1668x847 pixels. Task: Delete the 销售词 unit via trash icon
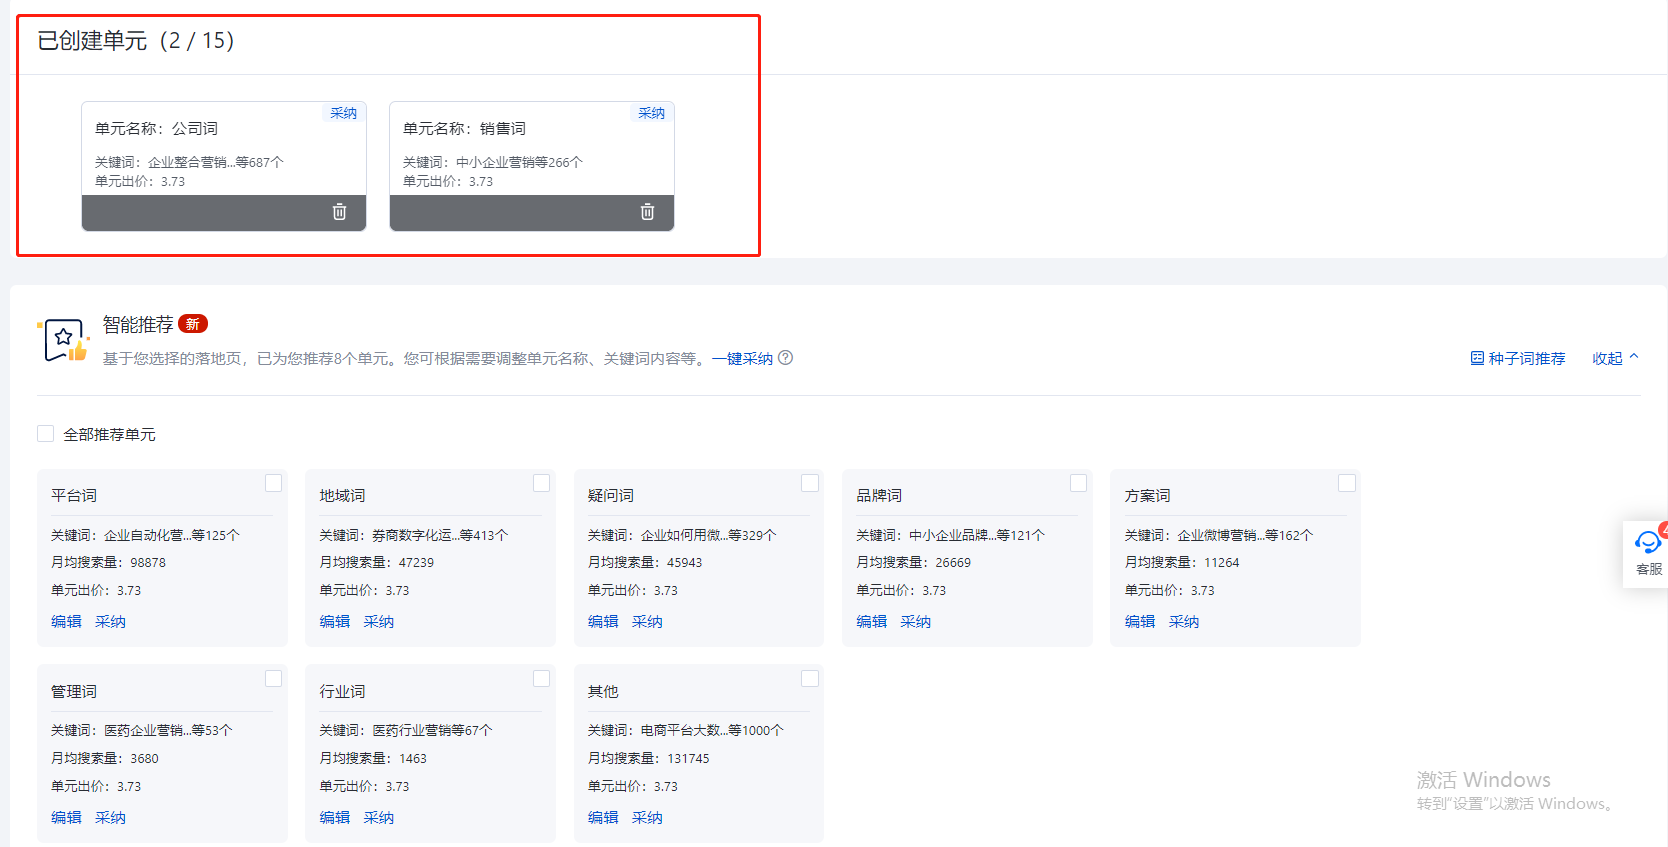click(x=647, y=212)
